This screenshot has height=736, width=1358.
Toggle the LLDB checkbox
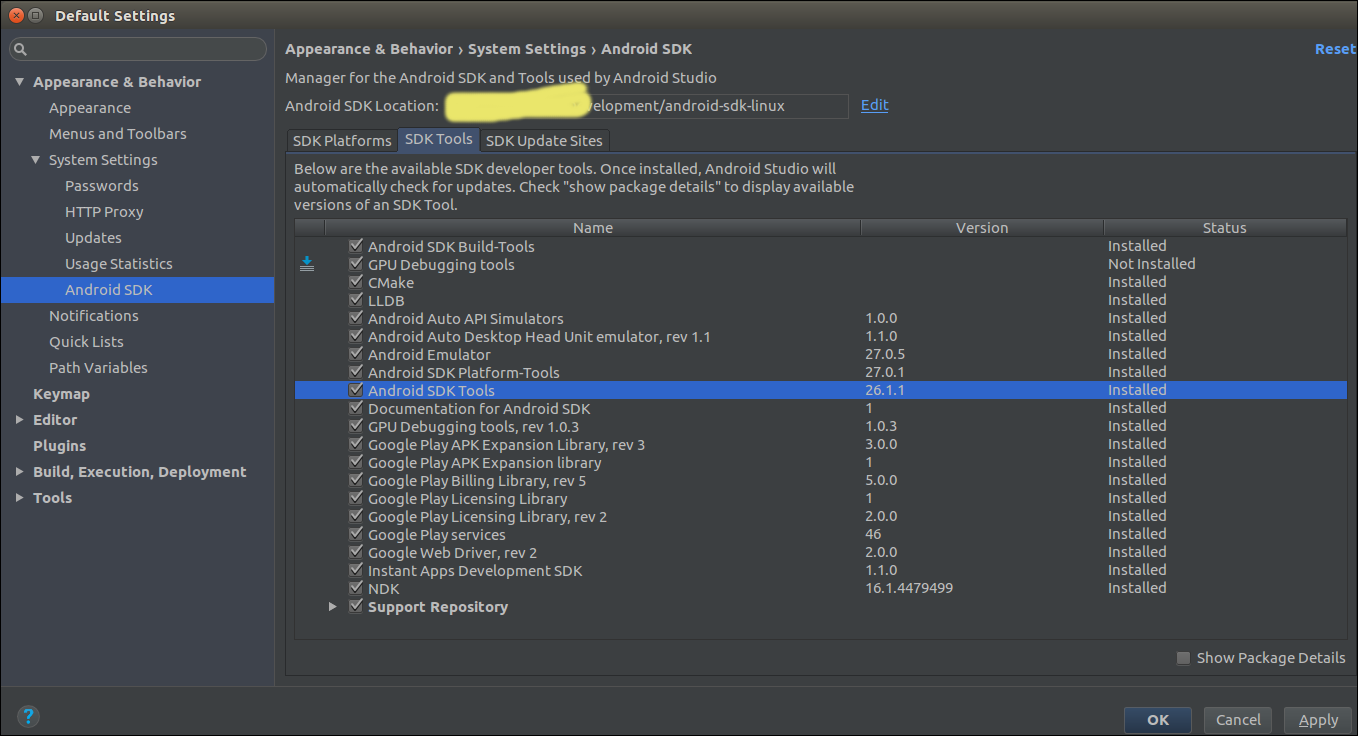[355, 300]
